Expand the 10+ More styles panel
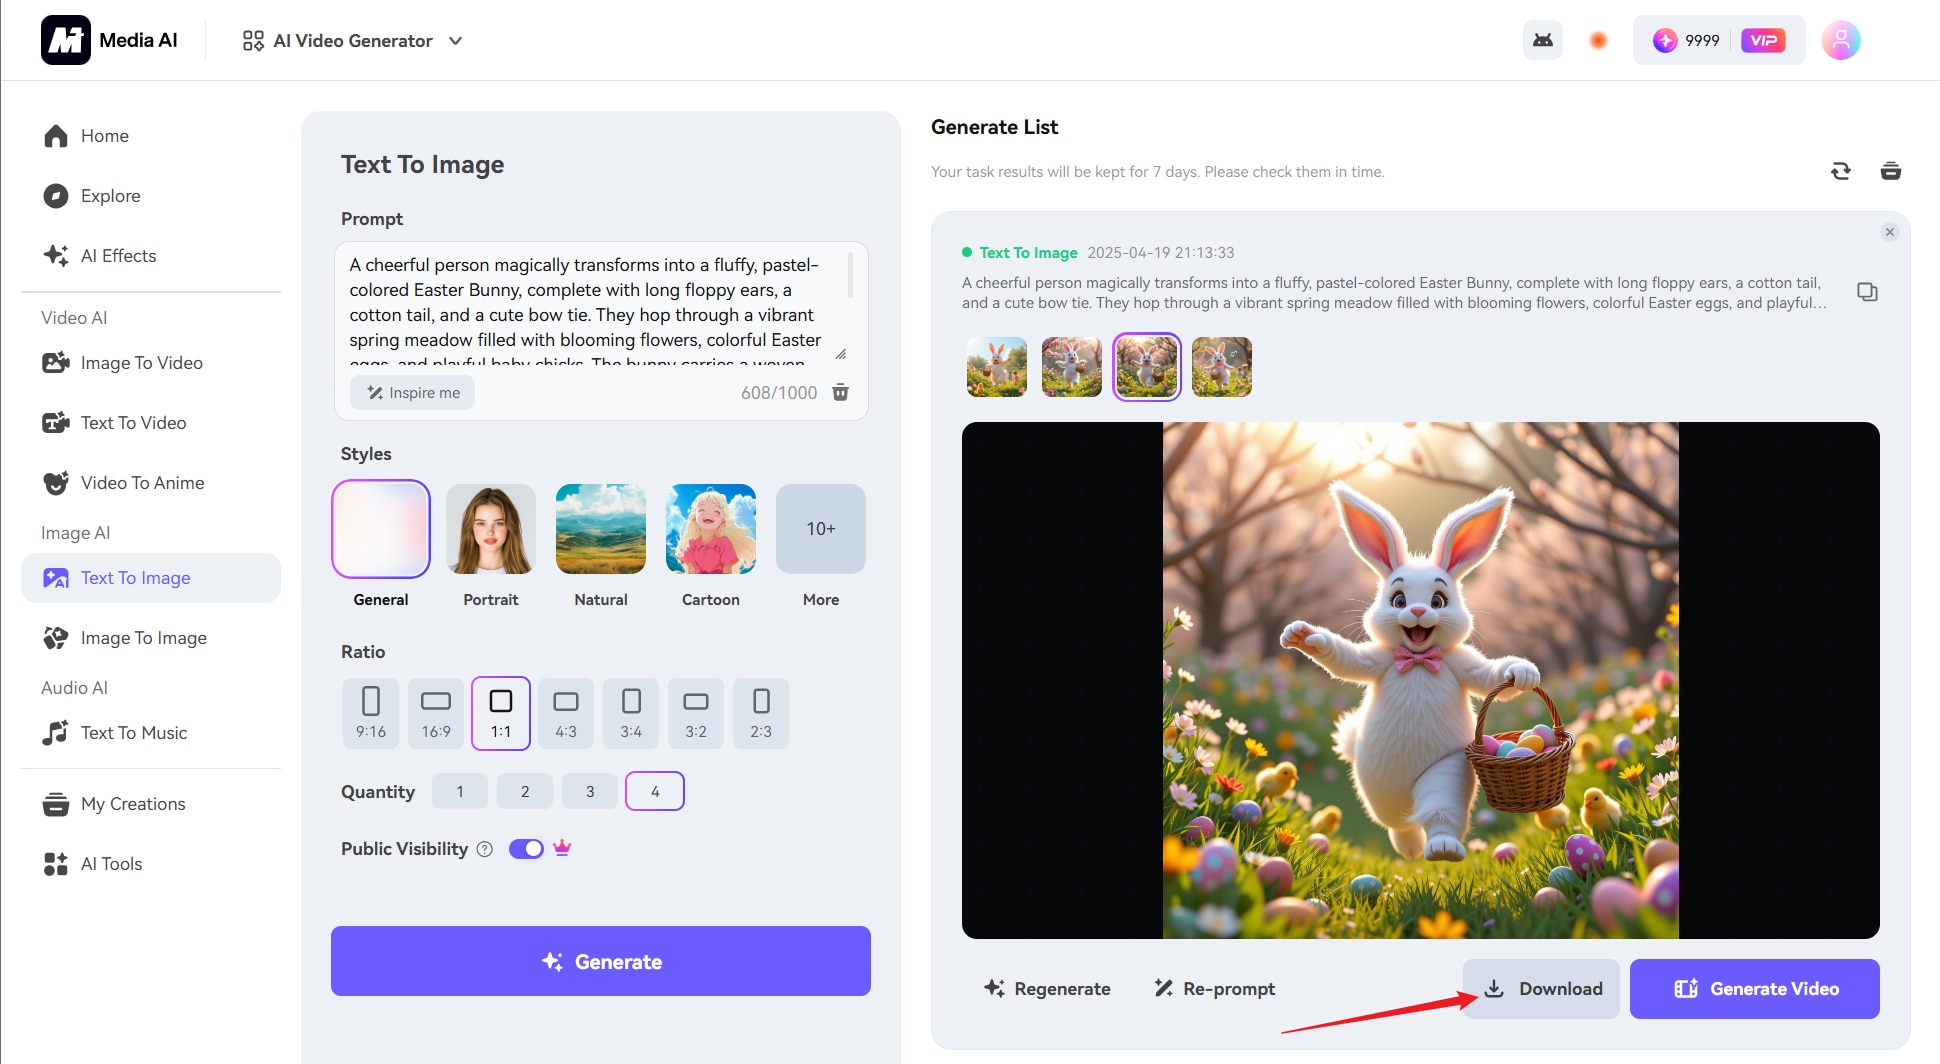This screenshot has height=1064, width=1940. pos(820,529)
